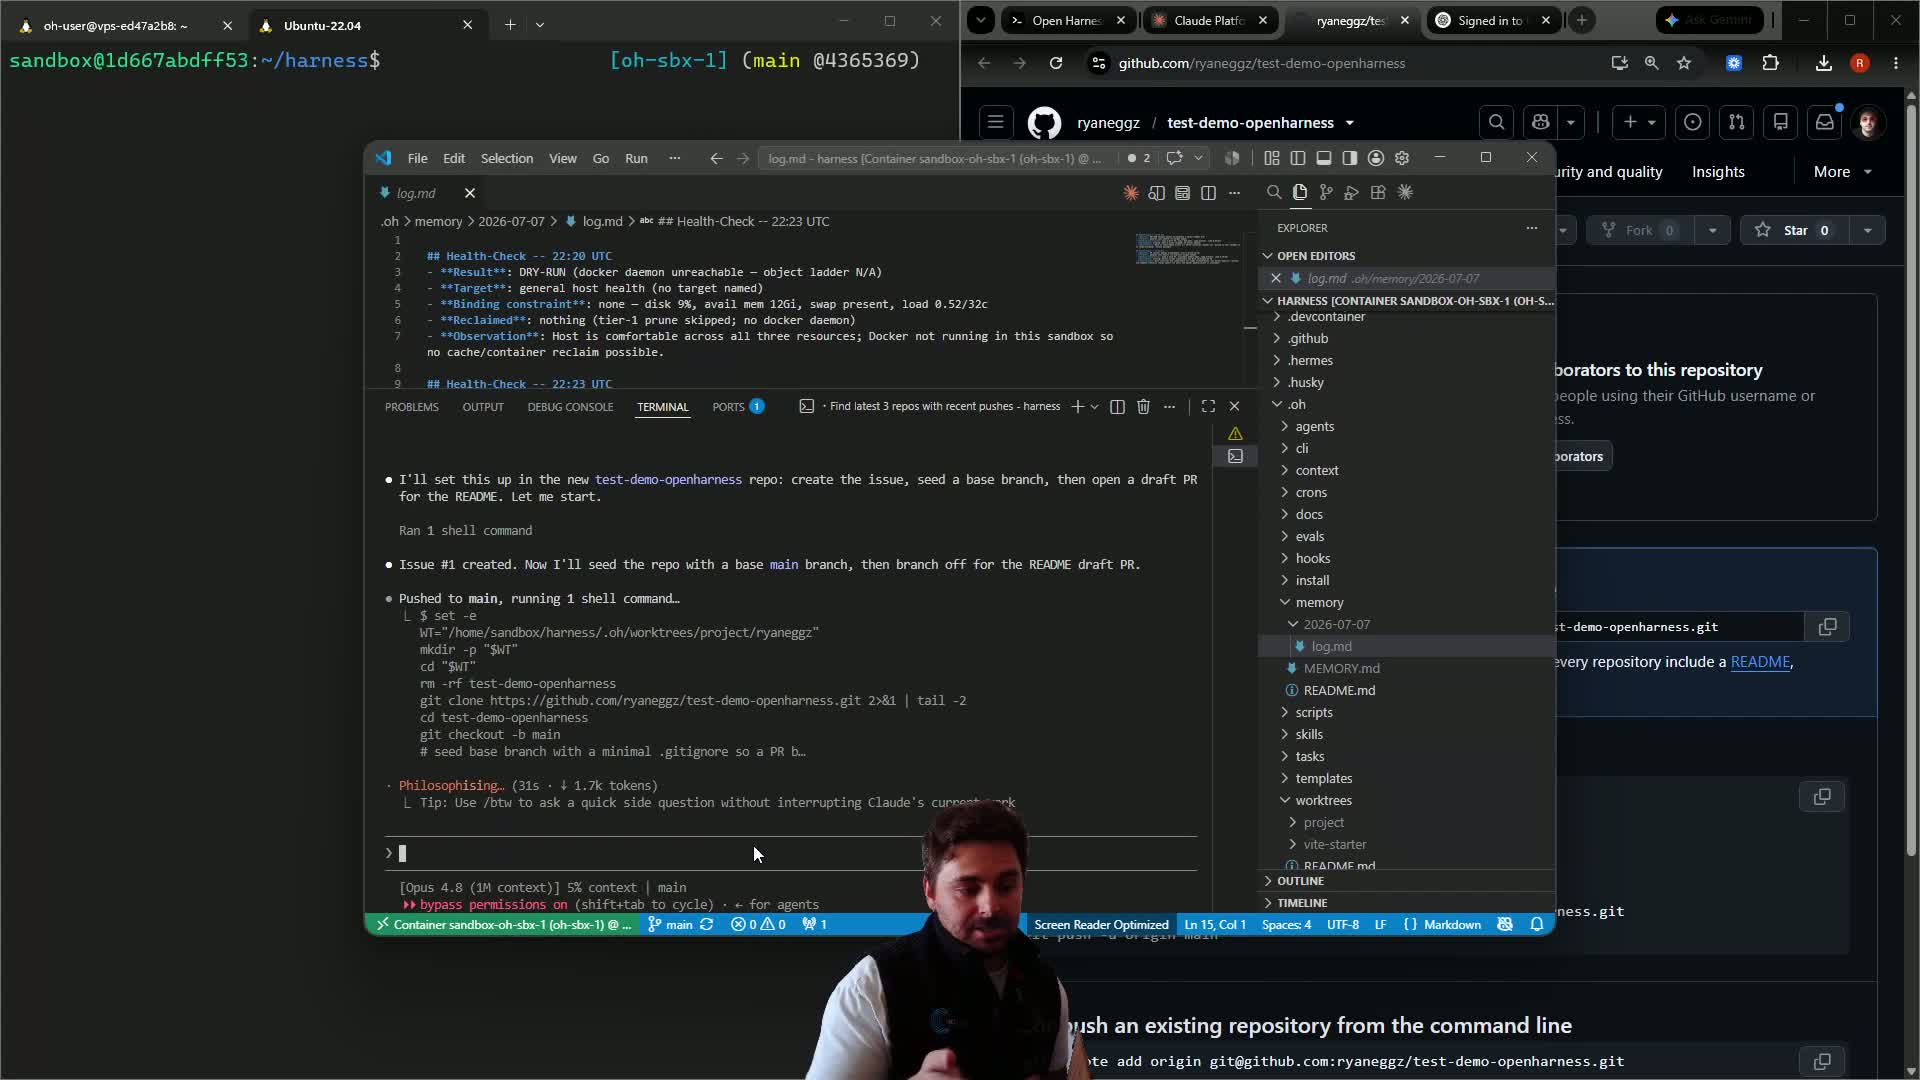Copy the repository .git URL

click(x=1827, y=627)
